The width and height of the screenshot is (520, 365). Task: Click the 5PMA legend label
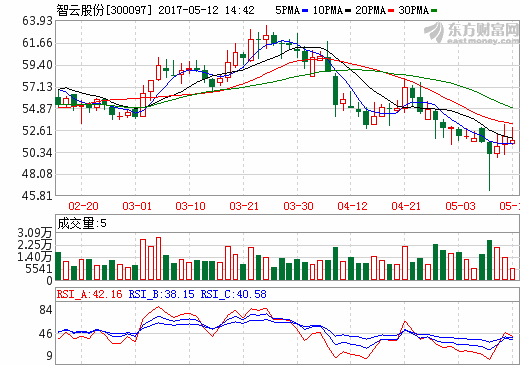pos(288,10)
